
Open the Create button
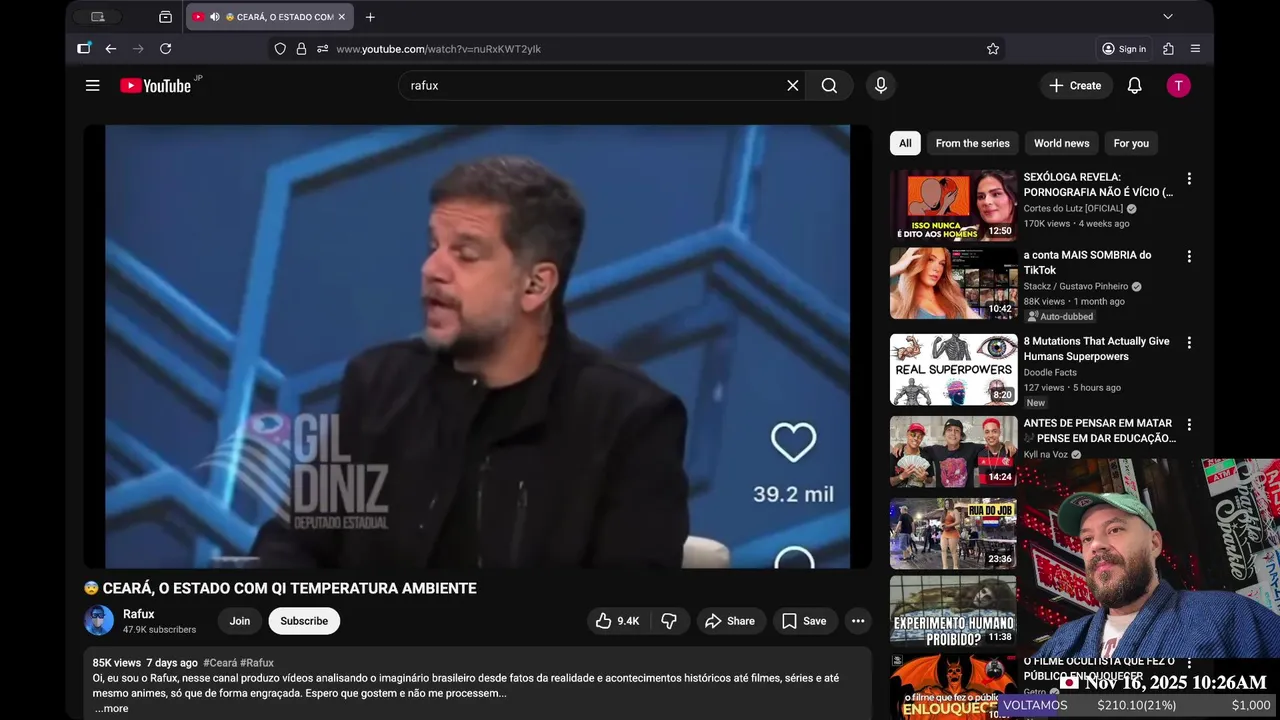click(1075, 86)
